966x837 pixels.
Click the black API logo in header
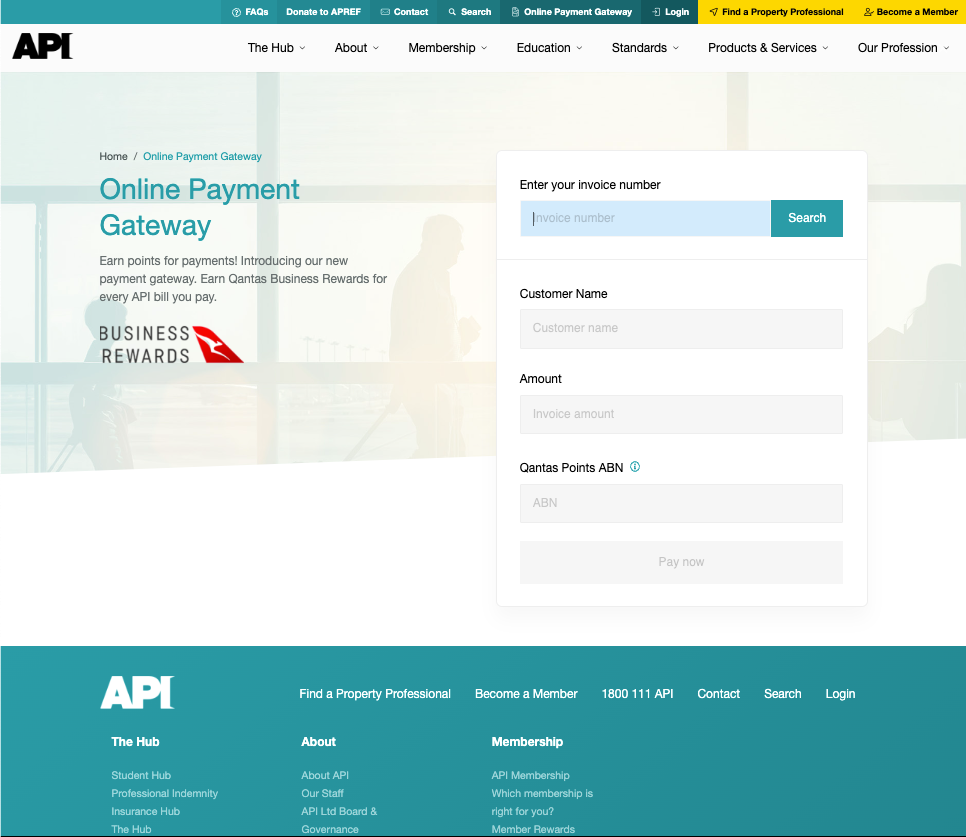[43, 46]
